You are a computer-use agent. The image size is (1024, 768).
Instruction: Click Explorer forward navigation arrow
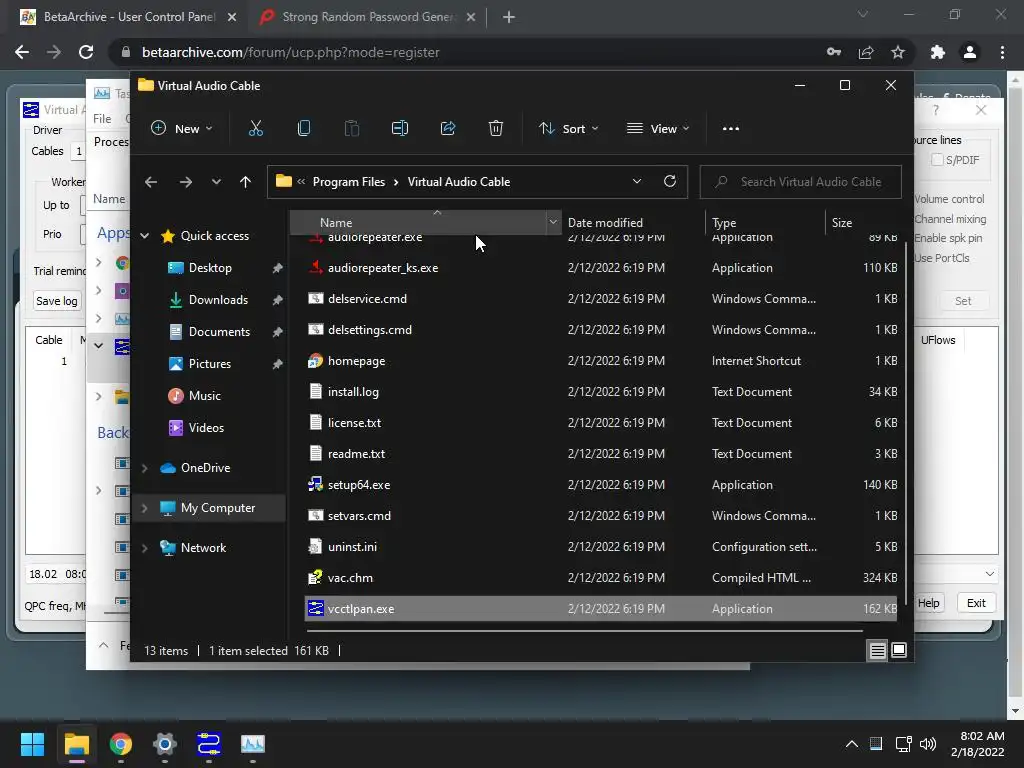[x=185, y=182]
